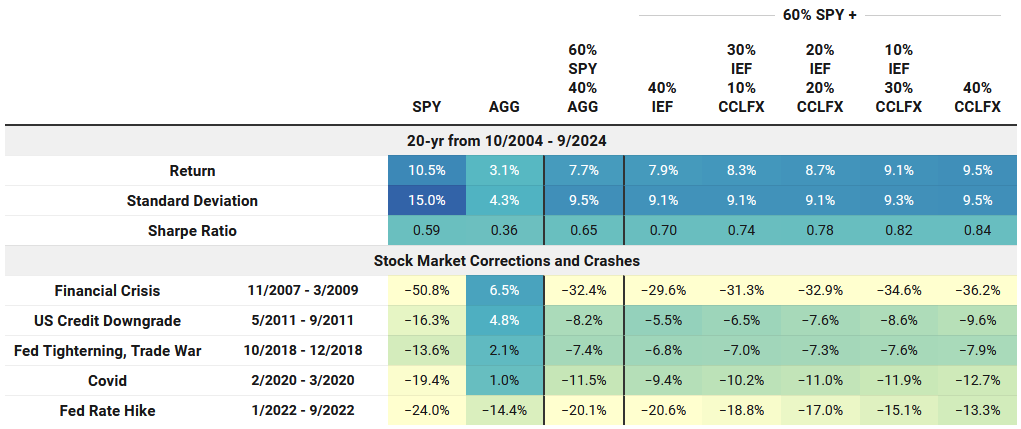
Task: Click the "40% IEF" column header
Action: point(662,96)
